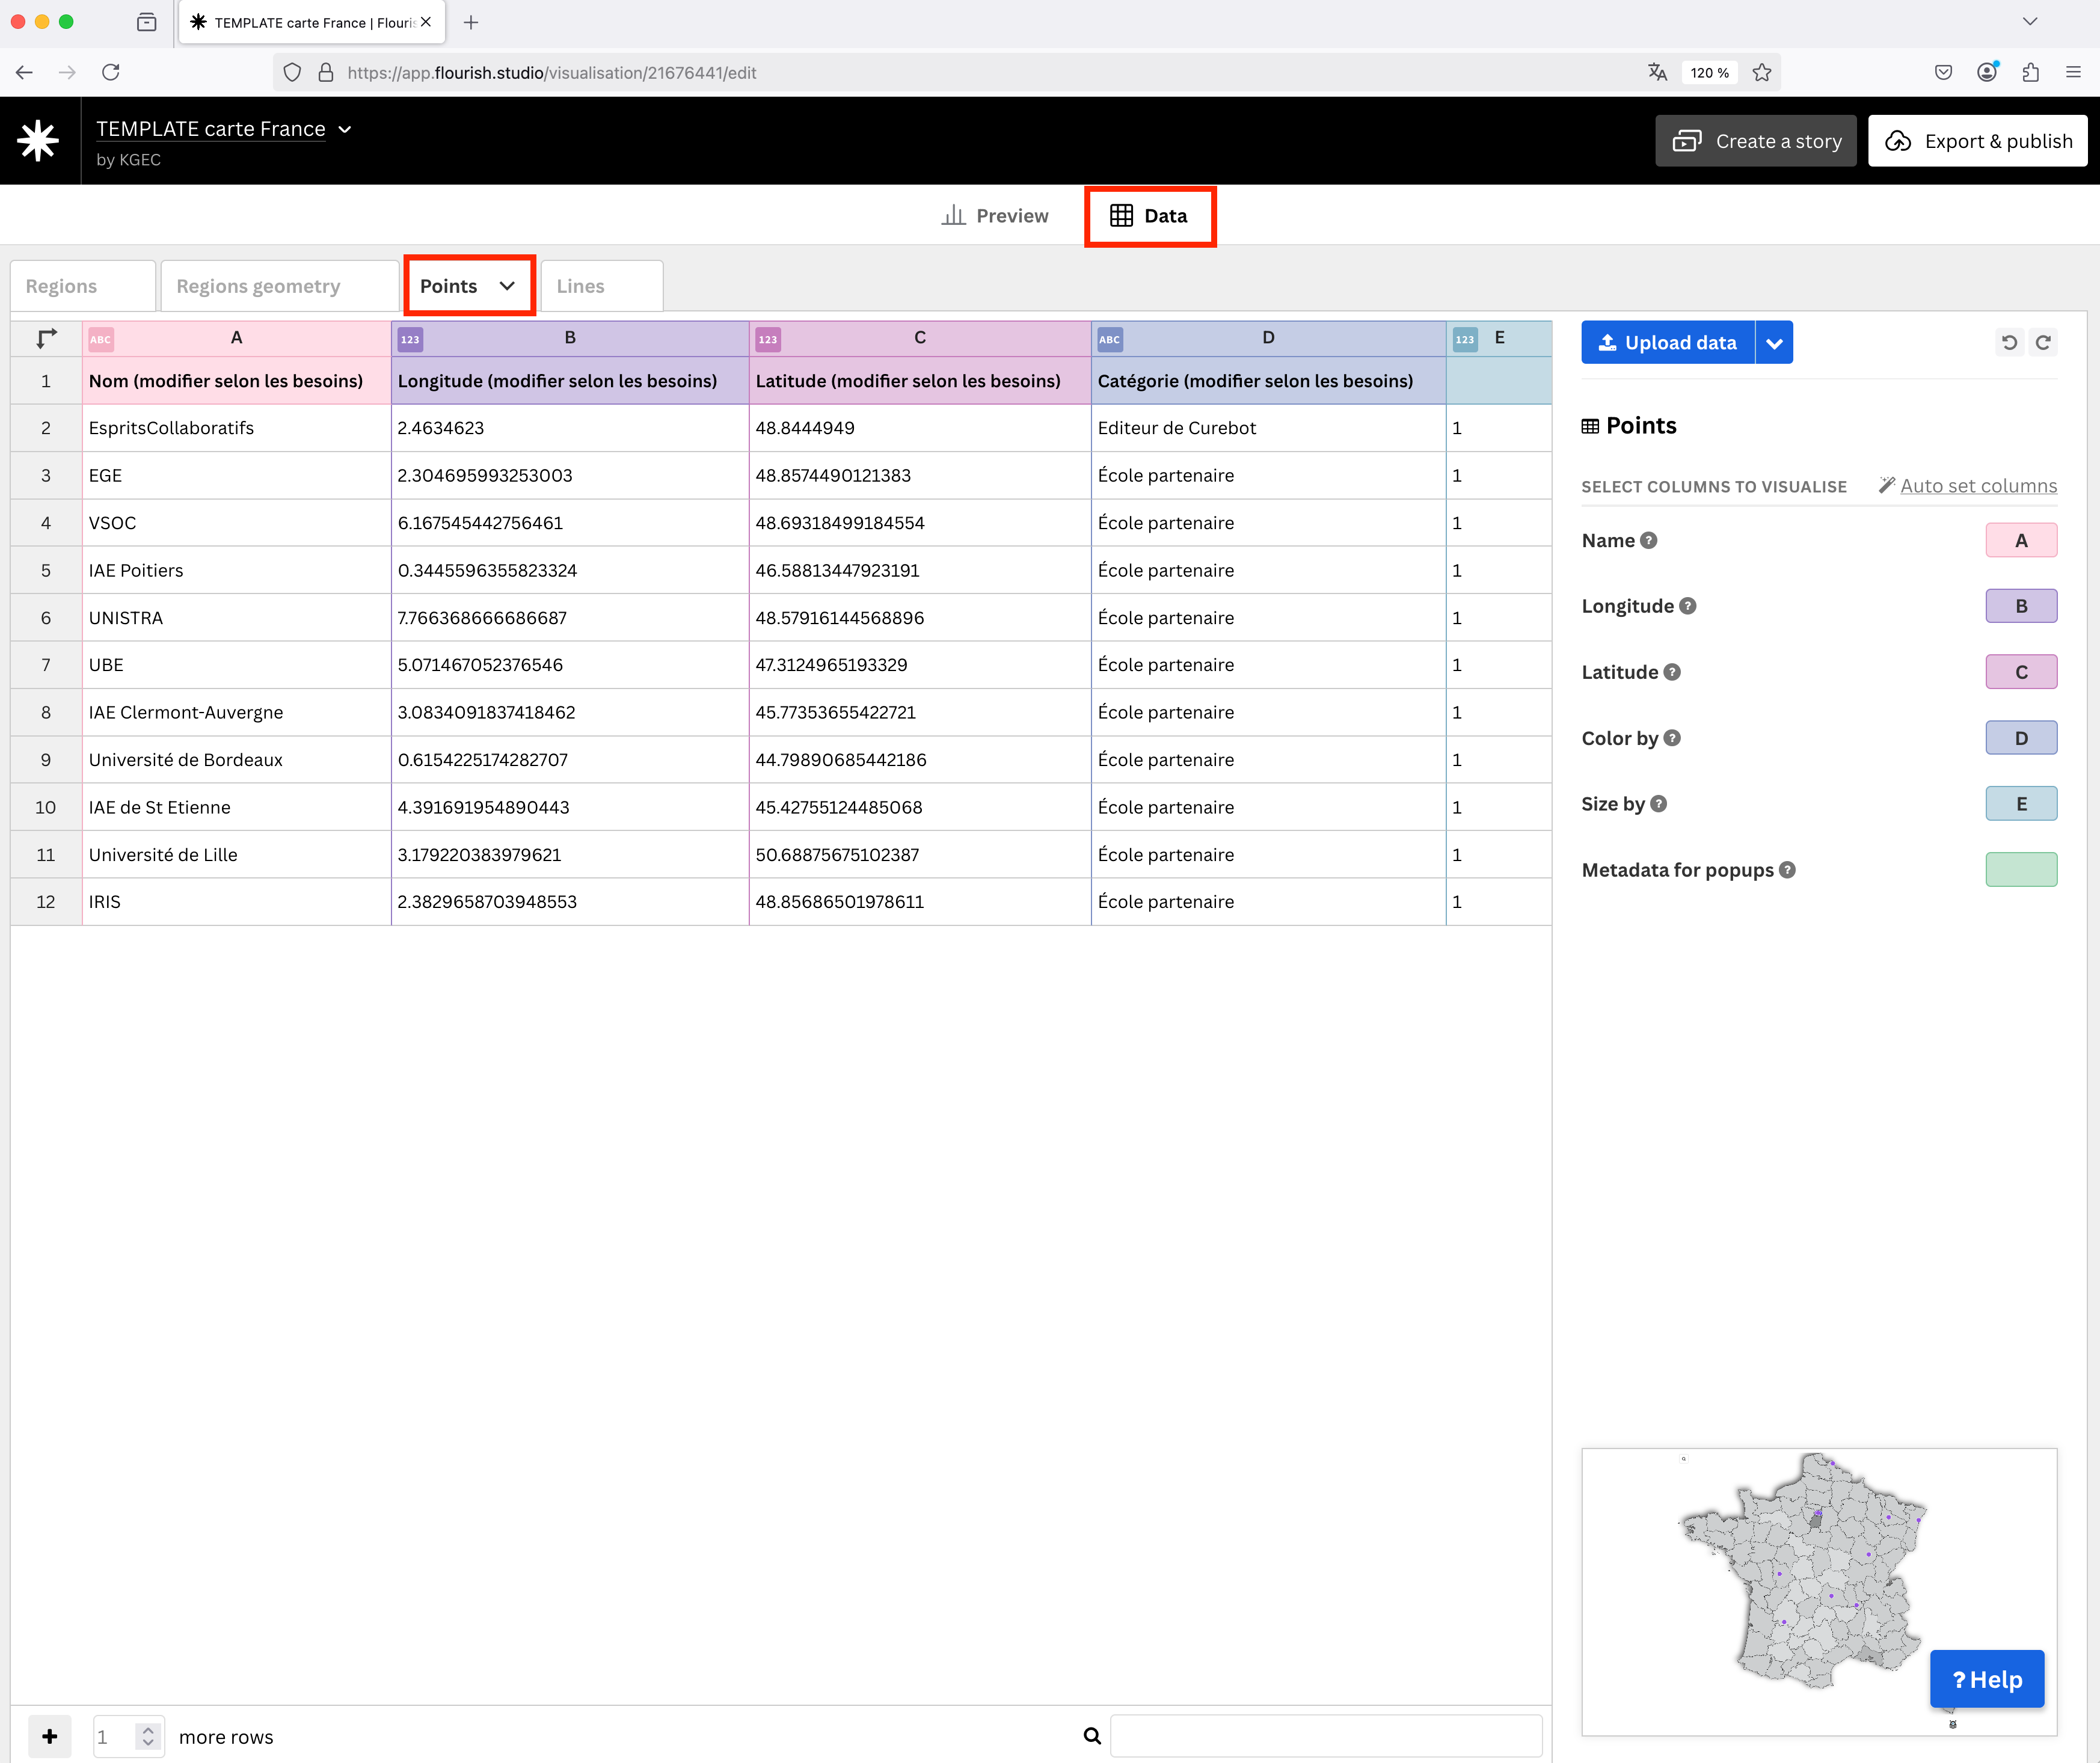Click the transpose/swap rows-columns icon

tap(46, 339)
